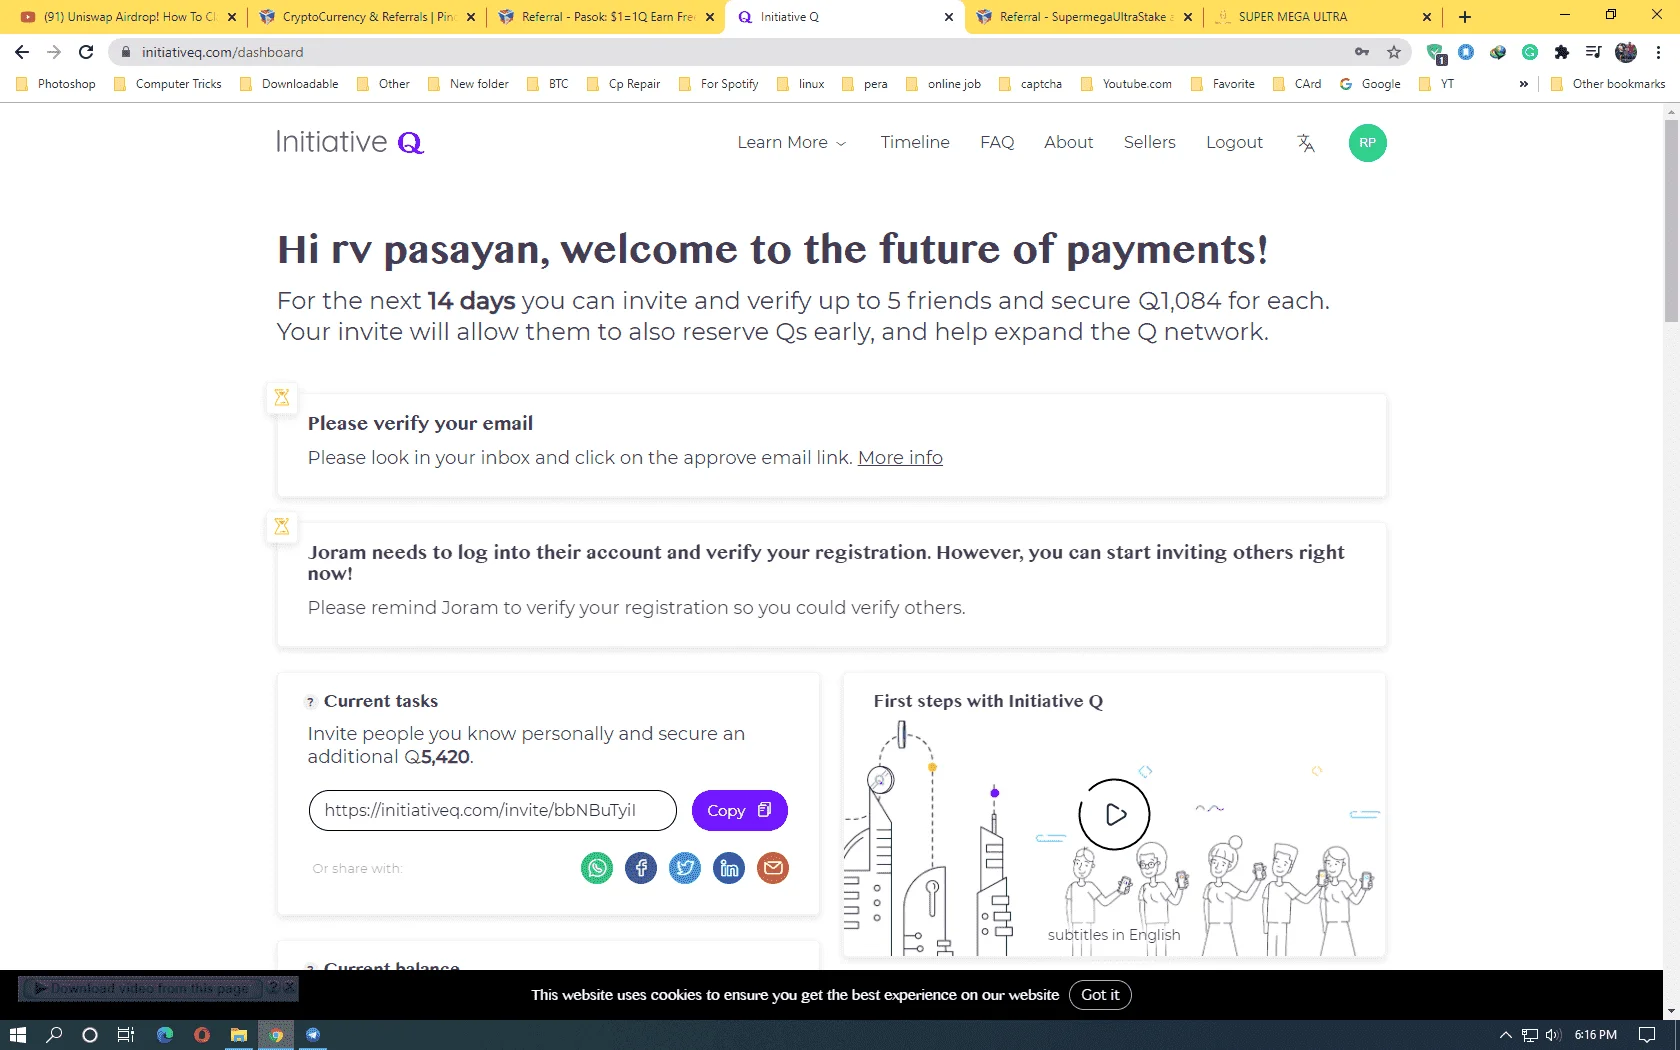The height and width of the screenshot is (1050, 1680).
Task: Open the Google bookmark
Action: tap(1370, 84)
